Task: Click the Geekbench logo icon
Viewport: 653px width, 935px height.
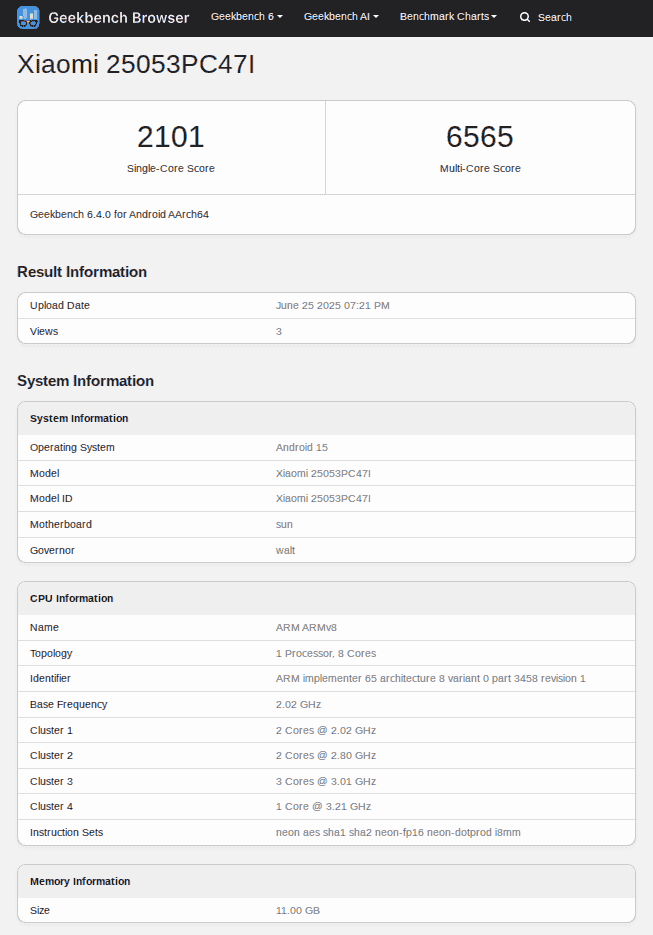Action: [x=28, y=17]
